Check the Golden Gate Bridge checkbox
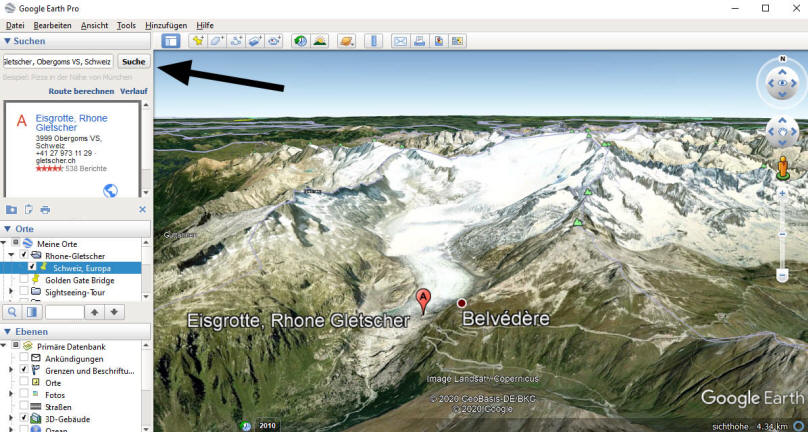The image size is (808, 432). pyautogui.click(x=24, y=280)
